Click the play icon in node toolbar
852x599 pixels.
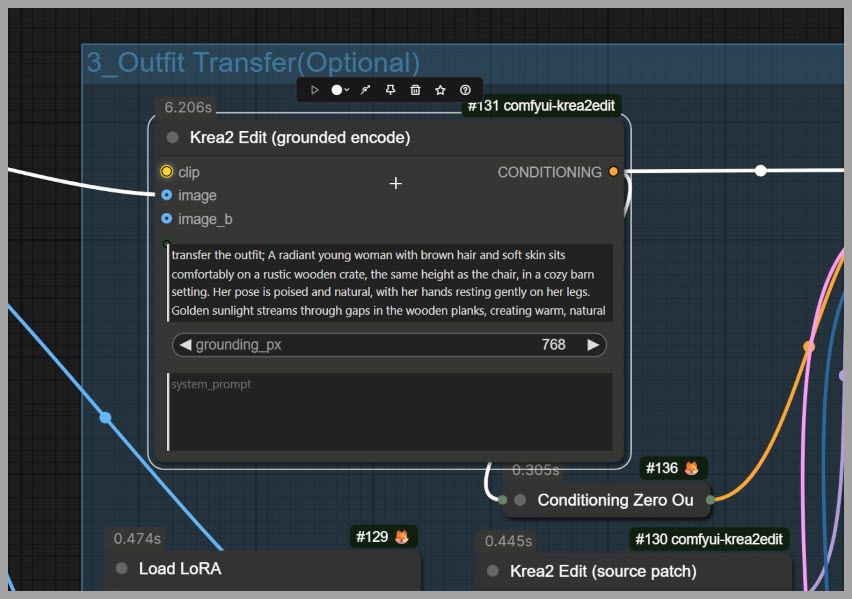[x=314, y=90]
